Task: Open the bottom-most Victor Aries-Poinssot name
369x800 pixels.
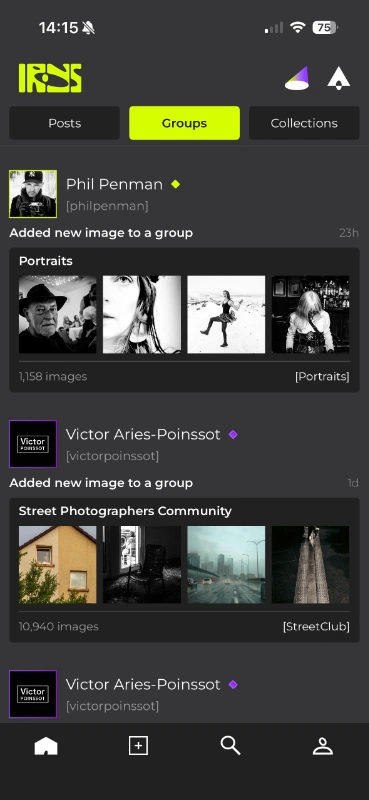Action: [x=143, y=684]
